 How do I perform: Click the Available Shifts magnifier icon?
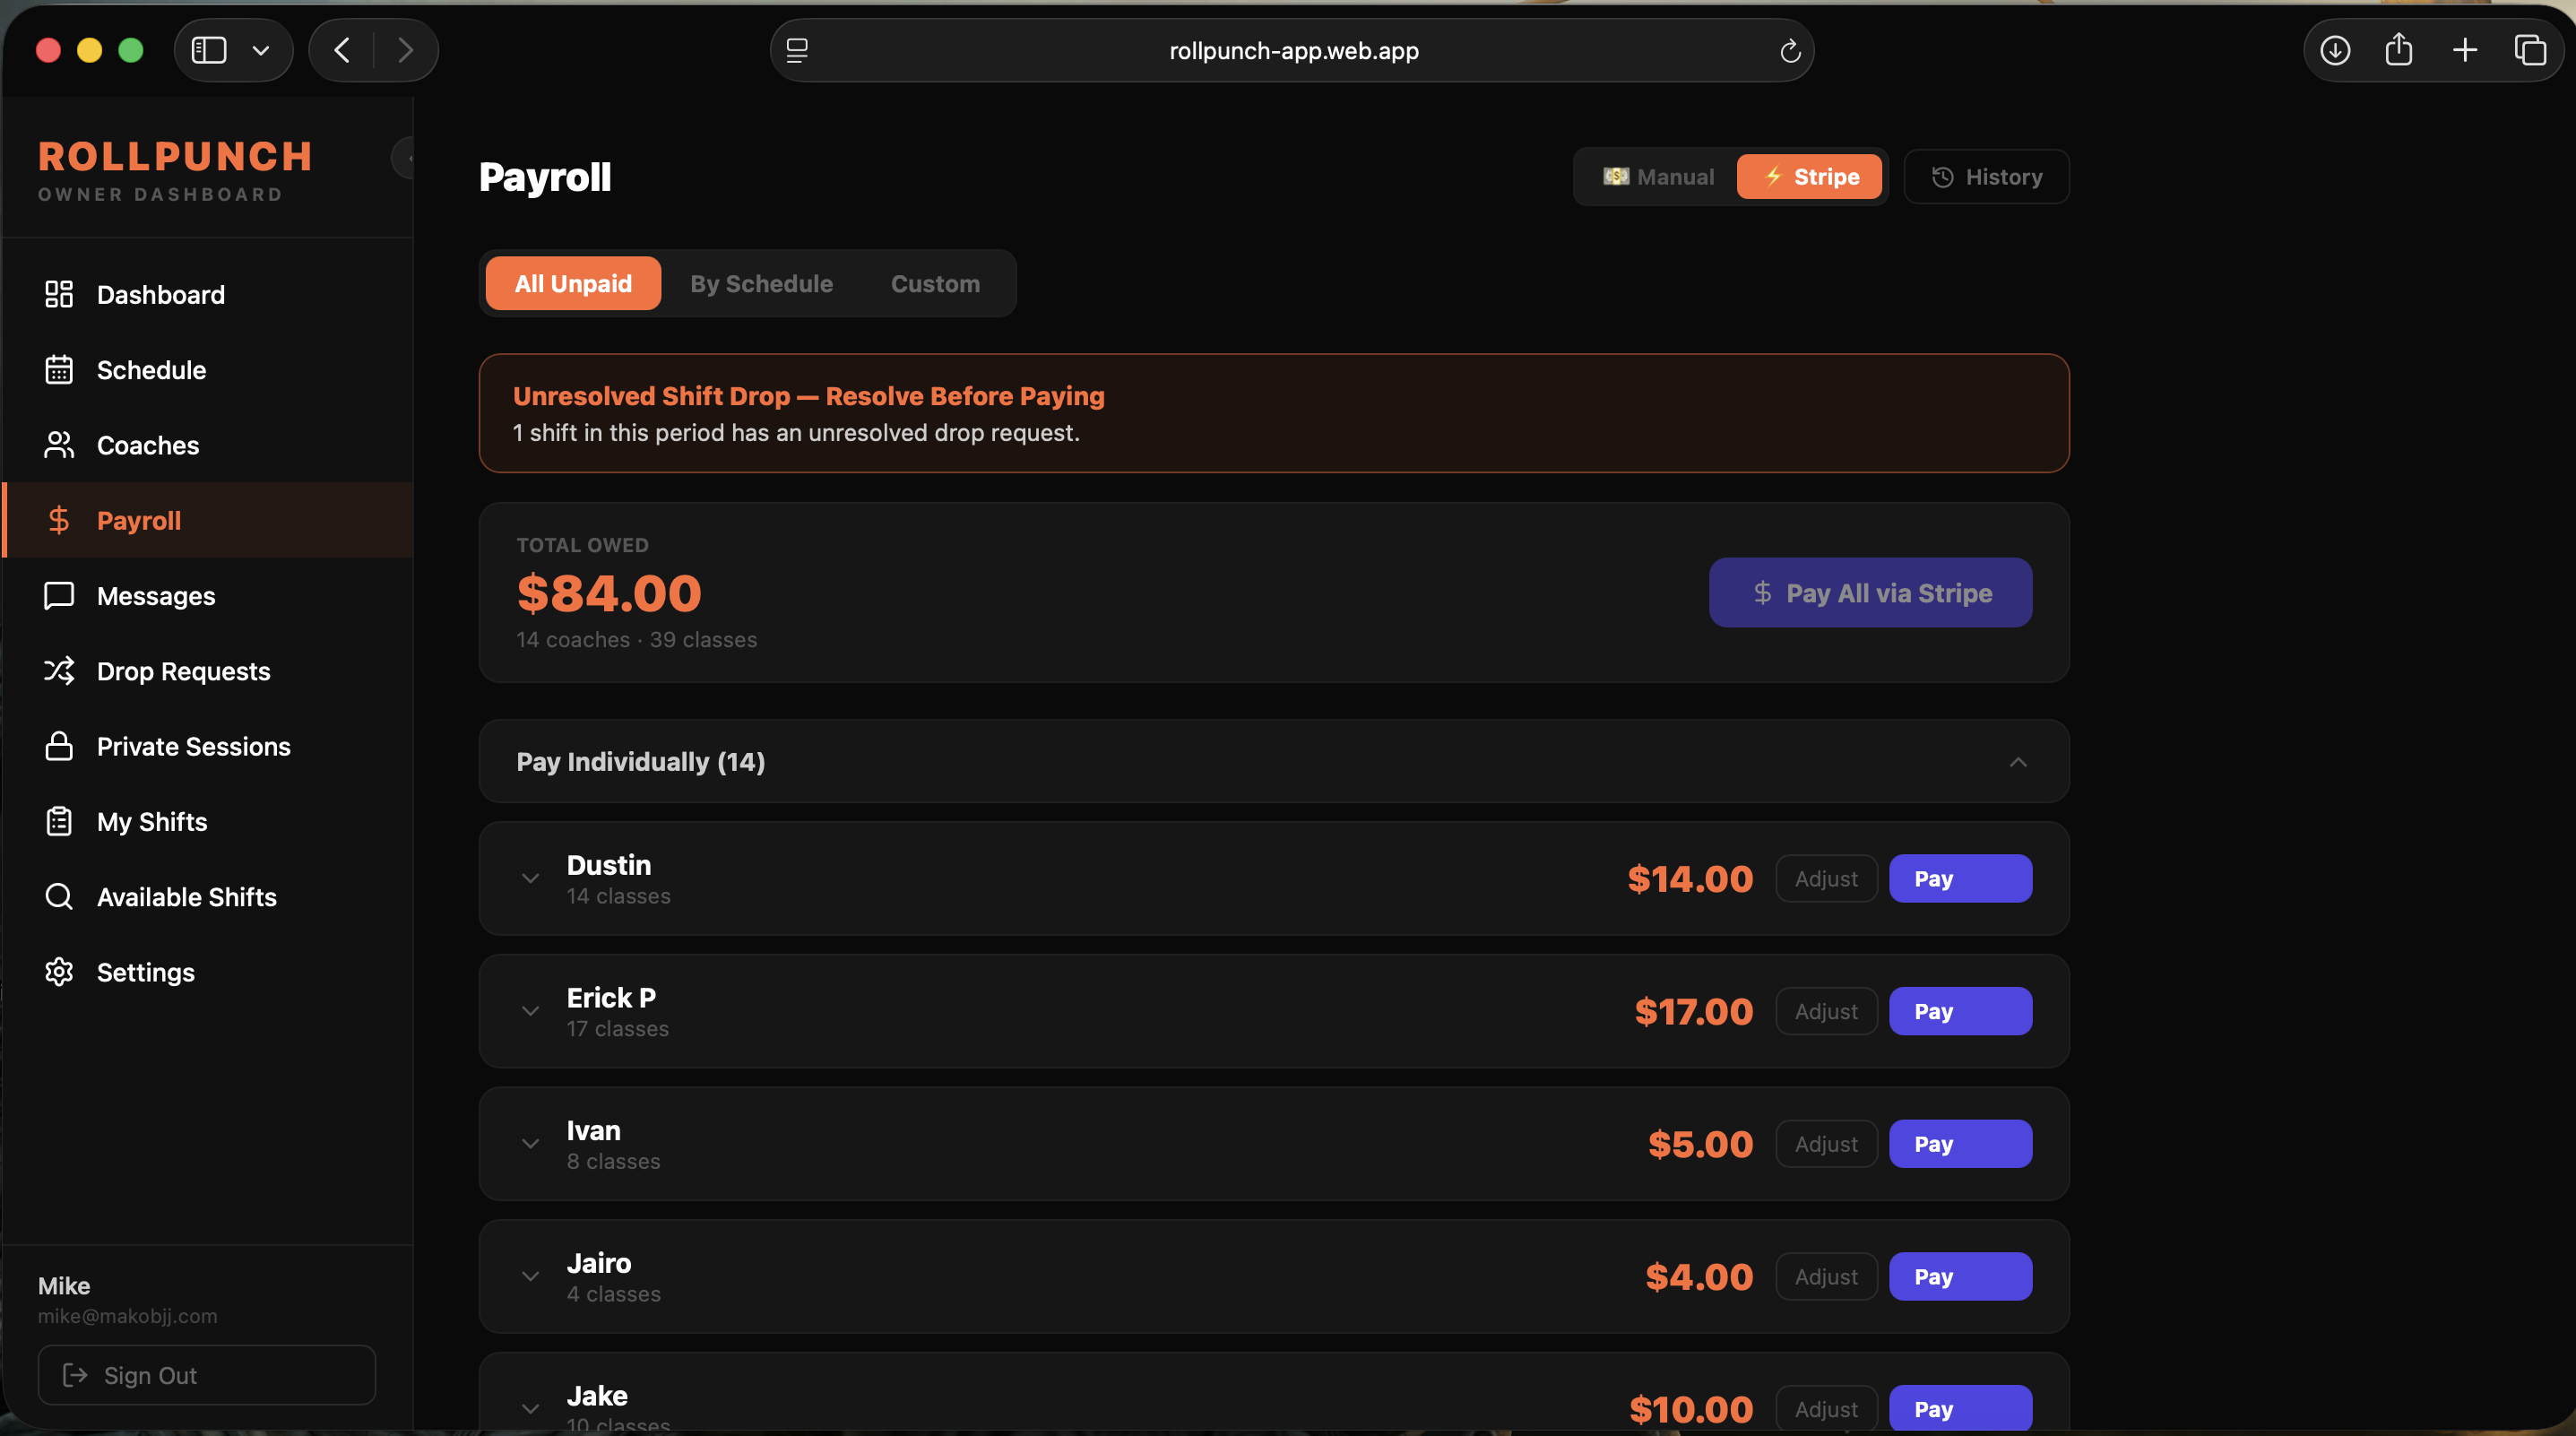(59, 896)
